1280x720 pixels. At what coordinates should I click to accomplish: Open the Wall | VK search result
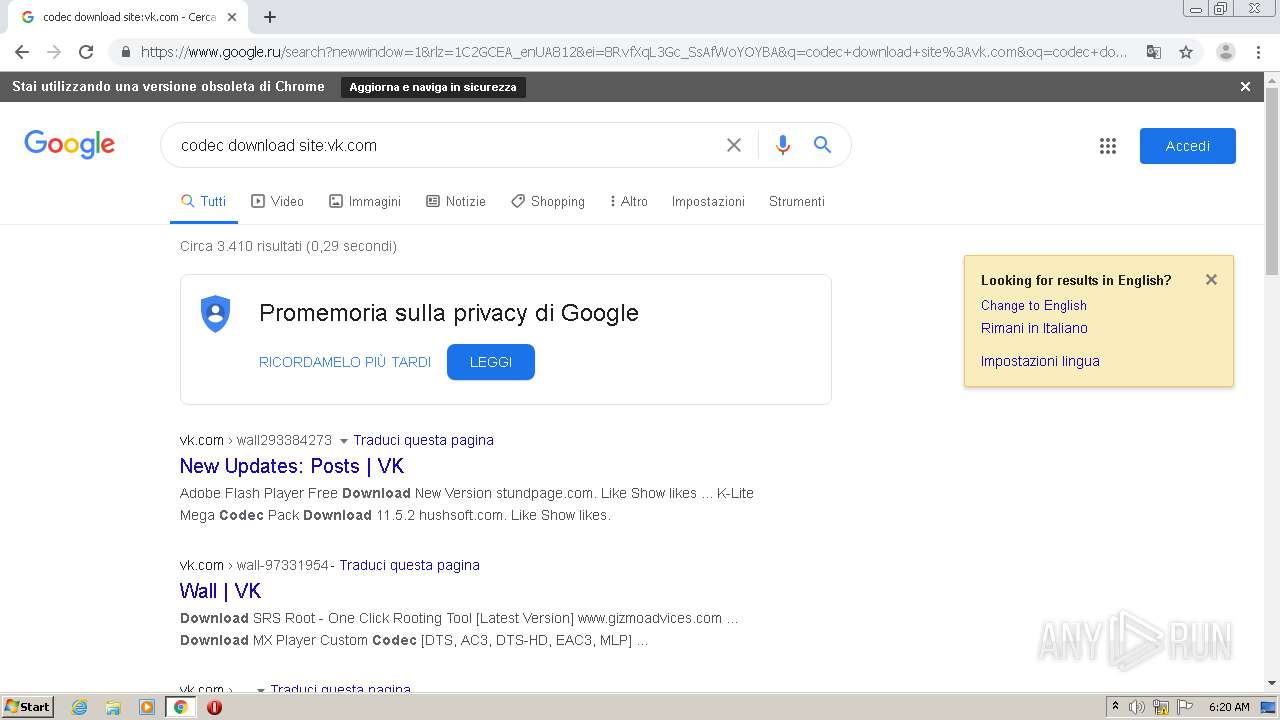pos(220,591)
